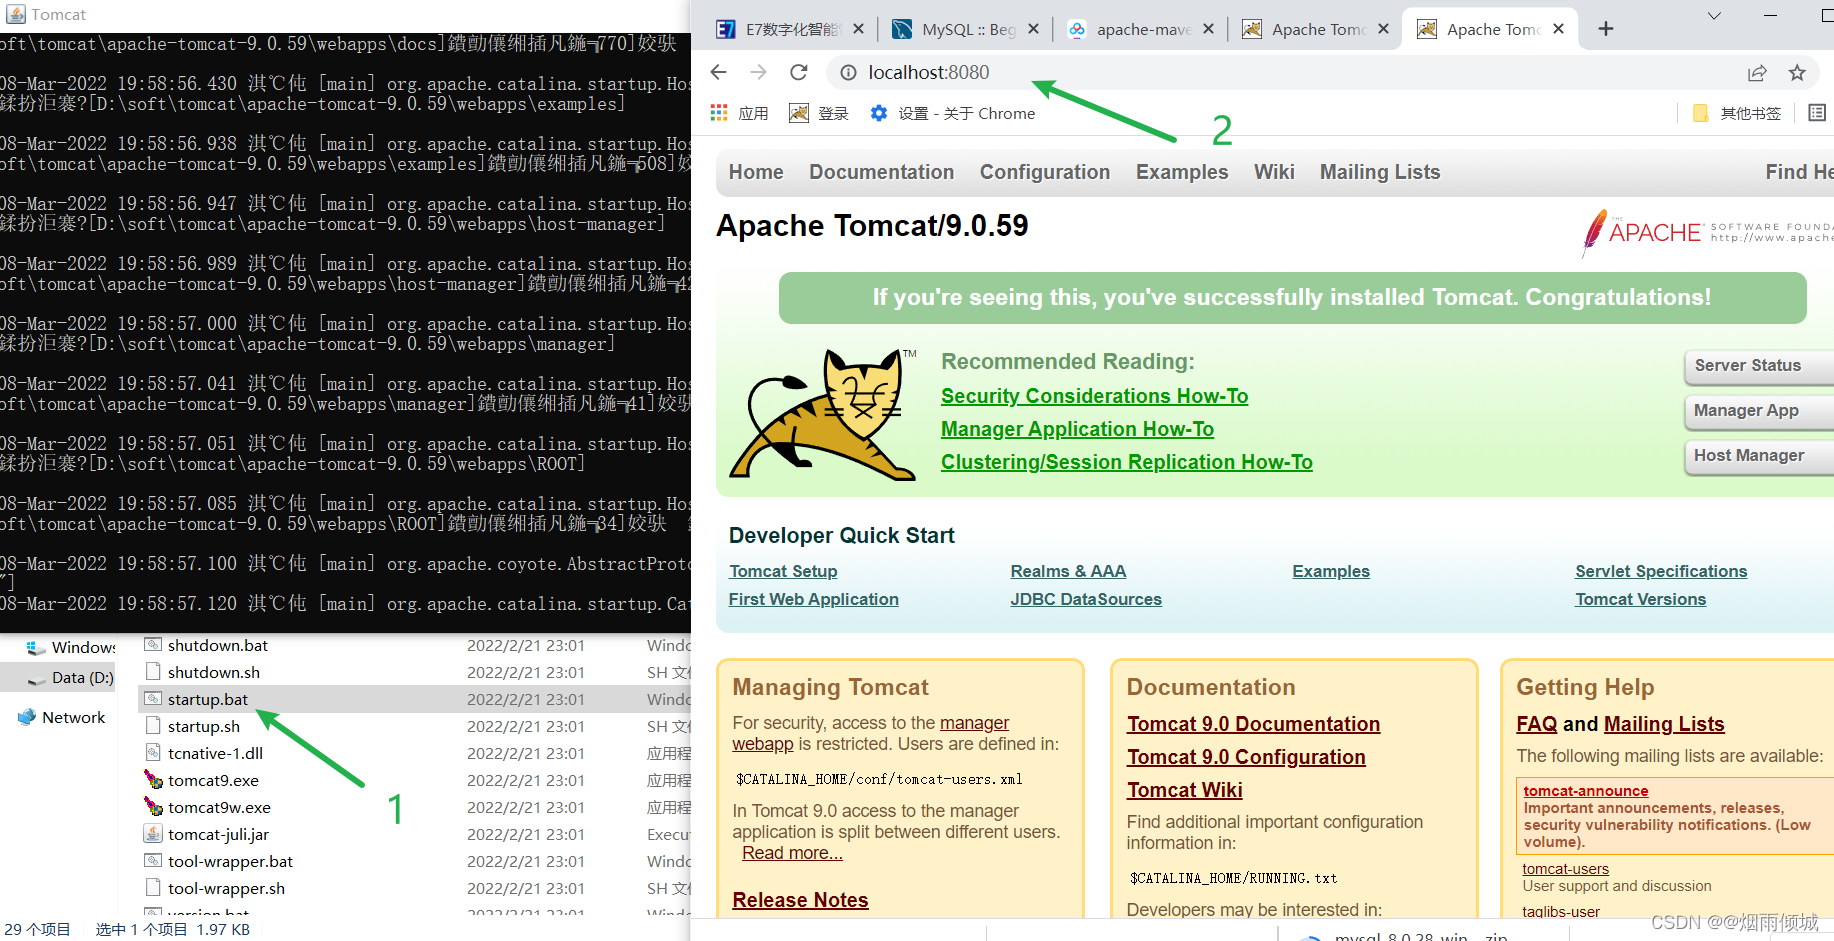Image resolution: width=1834 pixels, height=941 pixels.
Task: Select tool-wrapper.bat file icon in Explorer
Action: 153,860
